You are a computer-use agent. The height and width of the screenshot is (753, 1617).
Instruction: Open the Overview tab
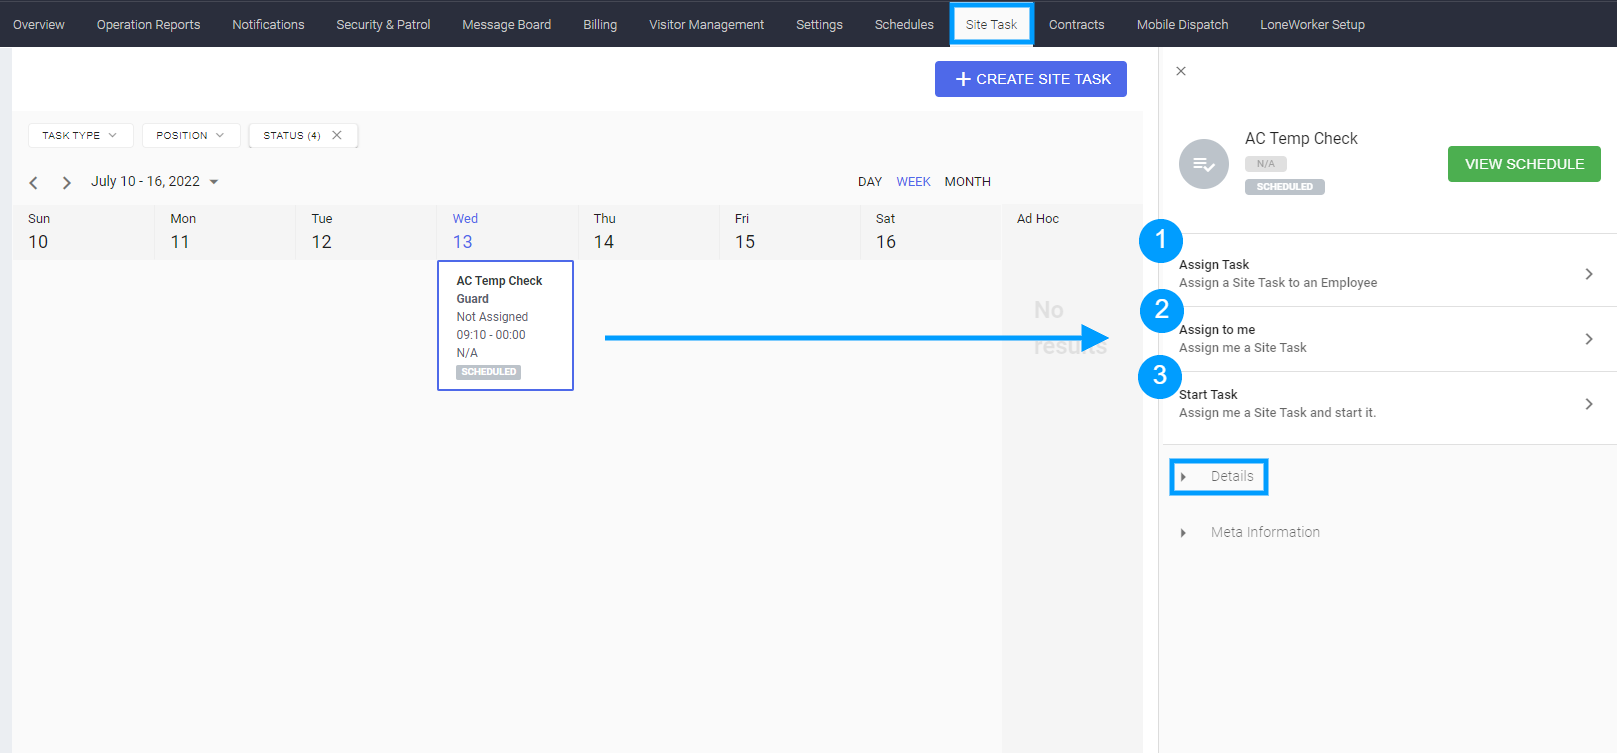point(39,24)
